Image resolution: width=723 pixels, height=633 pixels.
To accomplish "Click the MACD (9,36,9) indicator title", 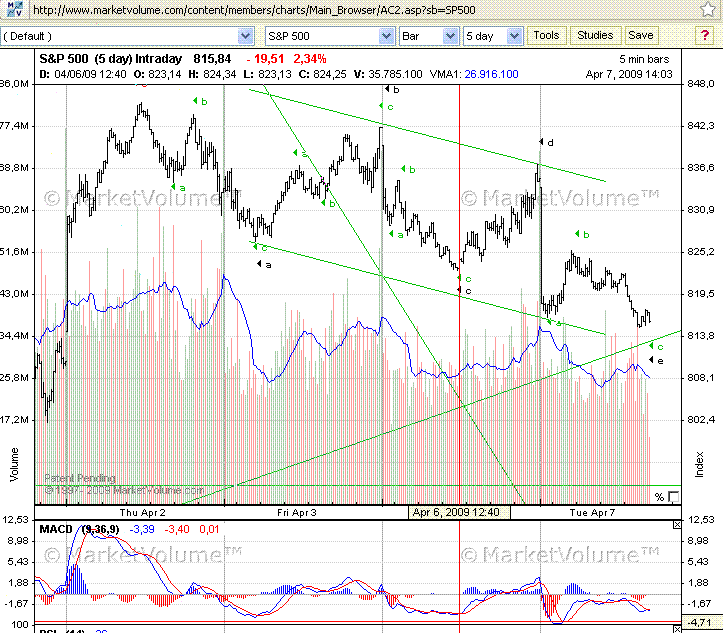I will coord(79,529).
